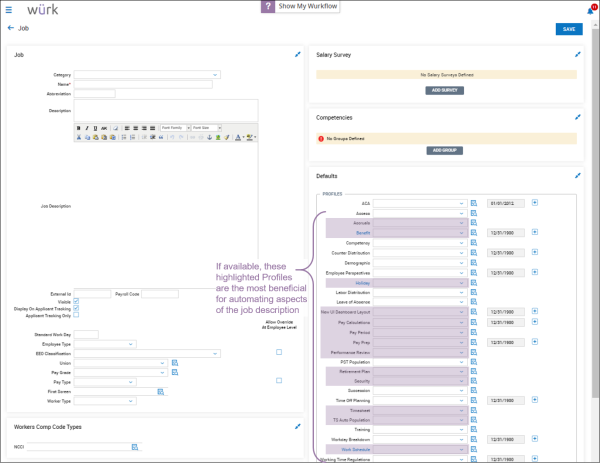Apply bold in the description editor

(78, 128)
